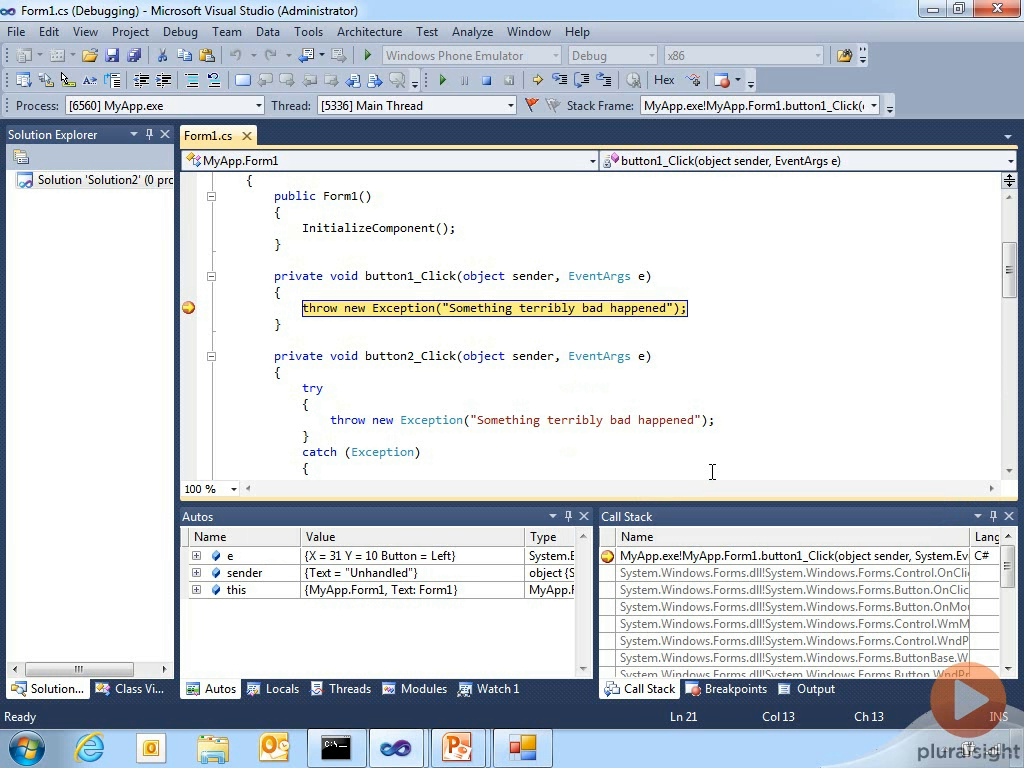Viewport: 1024px width, 768px height.
Task: Open the Tools menu
Action: click(308, 31)
